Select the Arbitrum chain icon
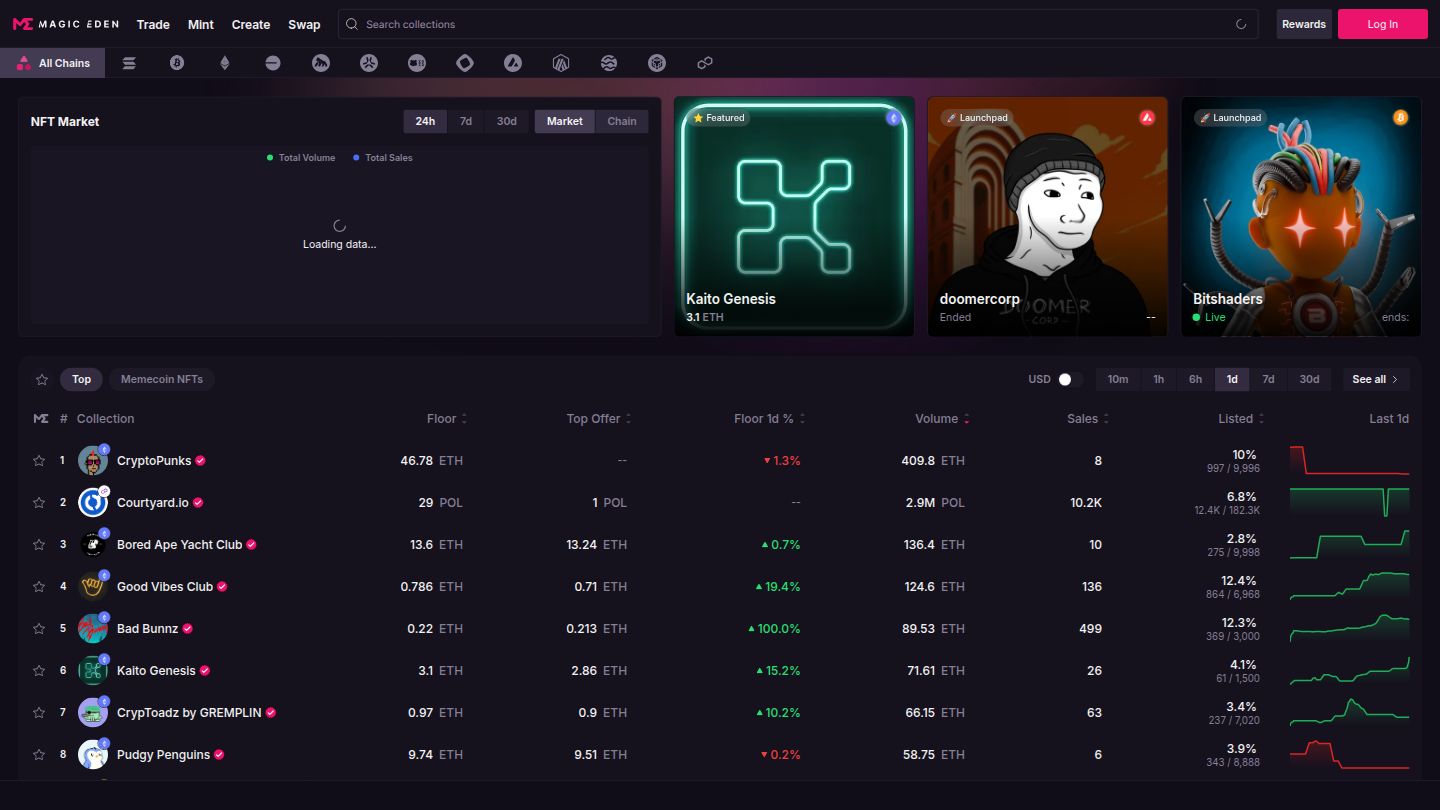 tap(561, 63)
